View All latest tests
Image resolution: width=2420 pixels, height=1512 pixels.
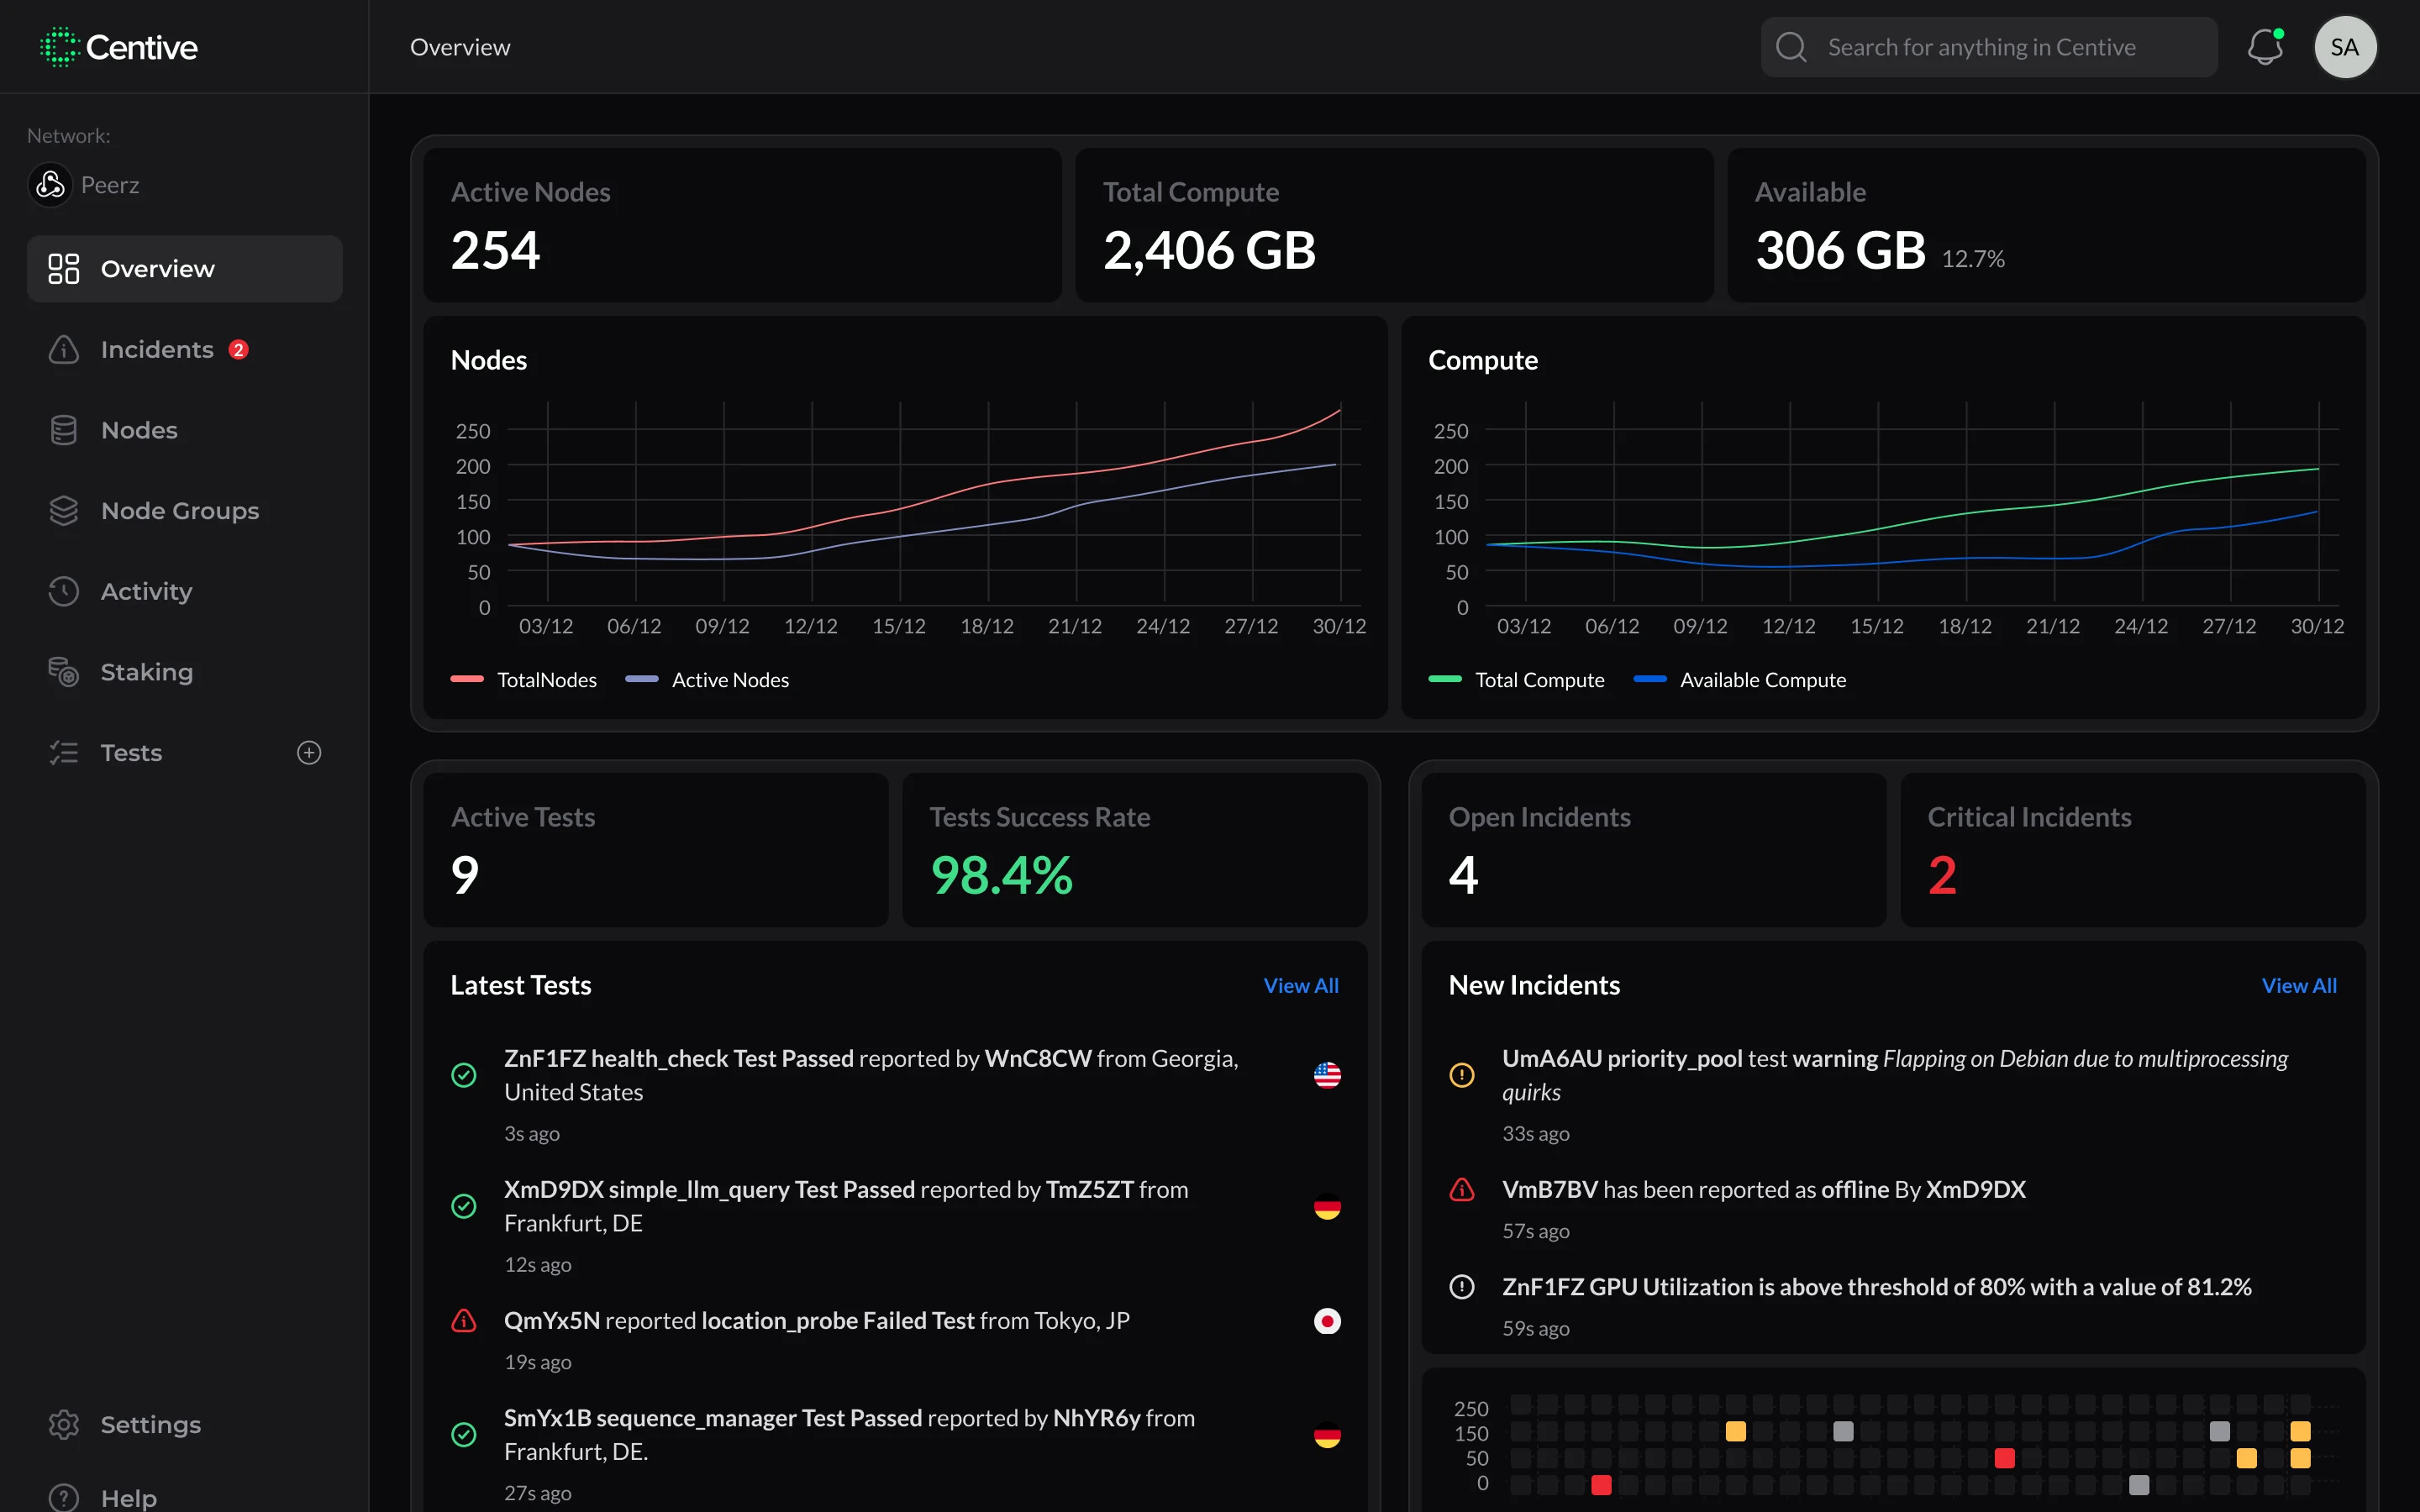click(x=1301, y=986)
